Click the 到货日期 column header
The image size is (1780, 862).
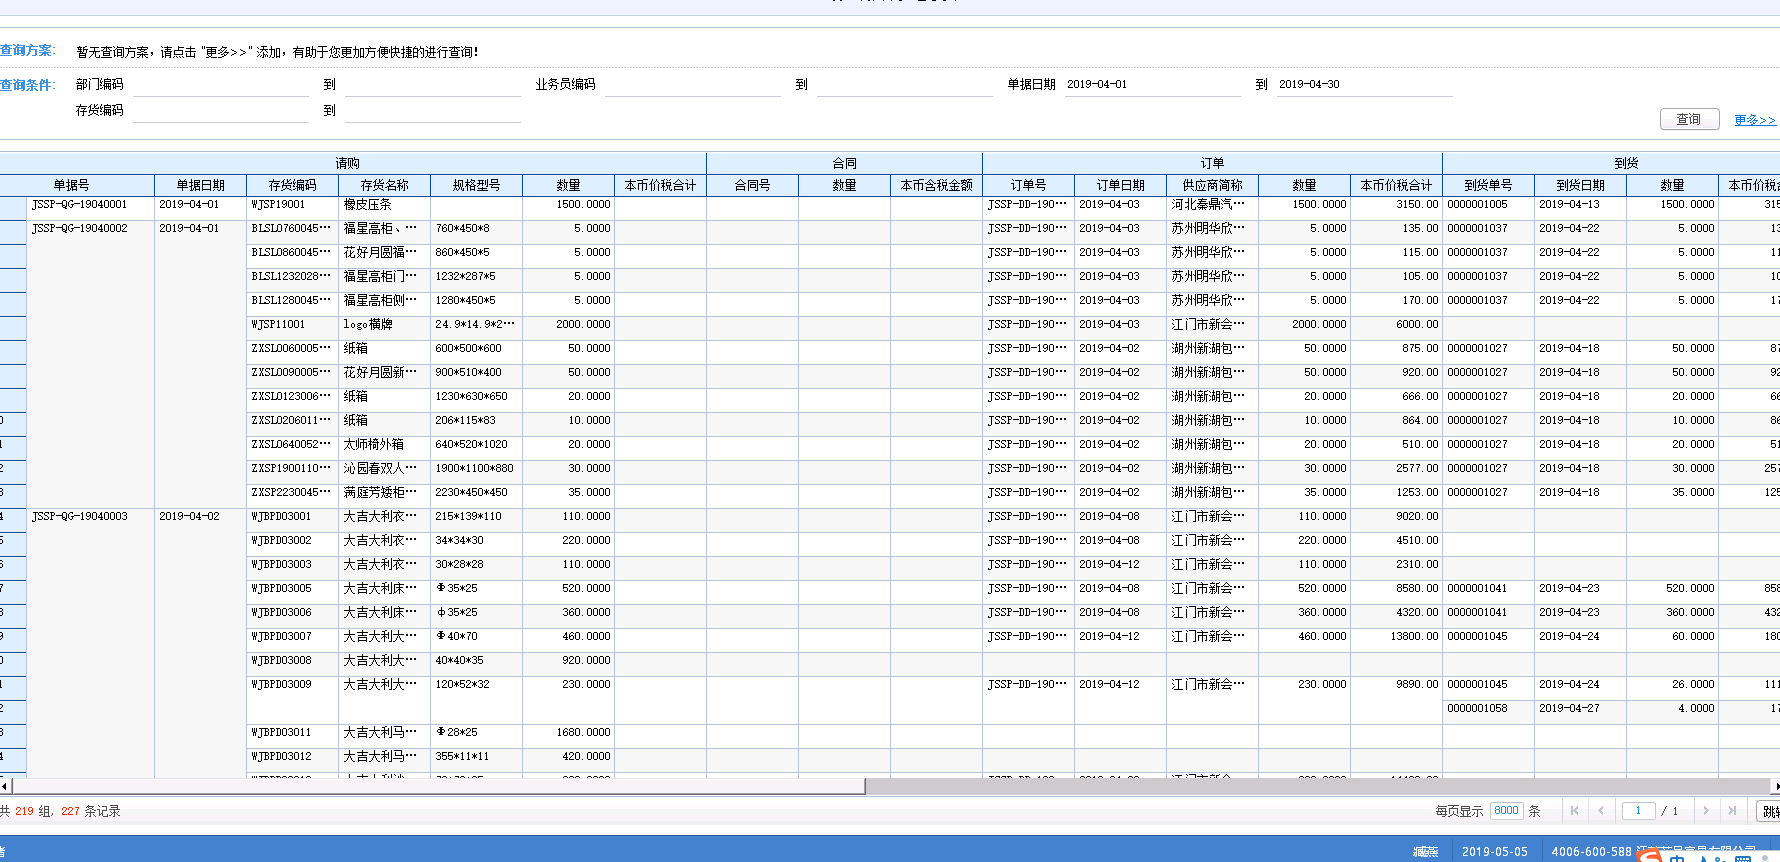[1580, 185]
